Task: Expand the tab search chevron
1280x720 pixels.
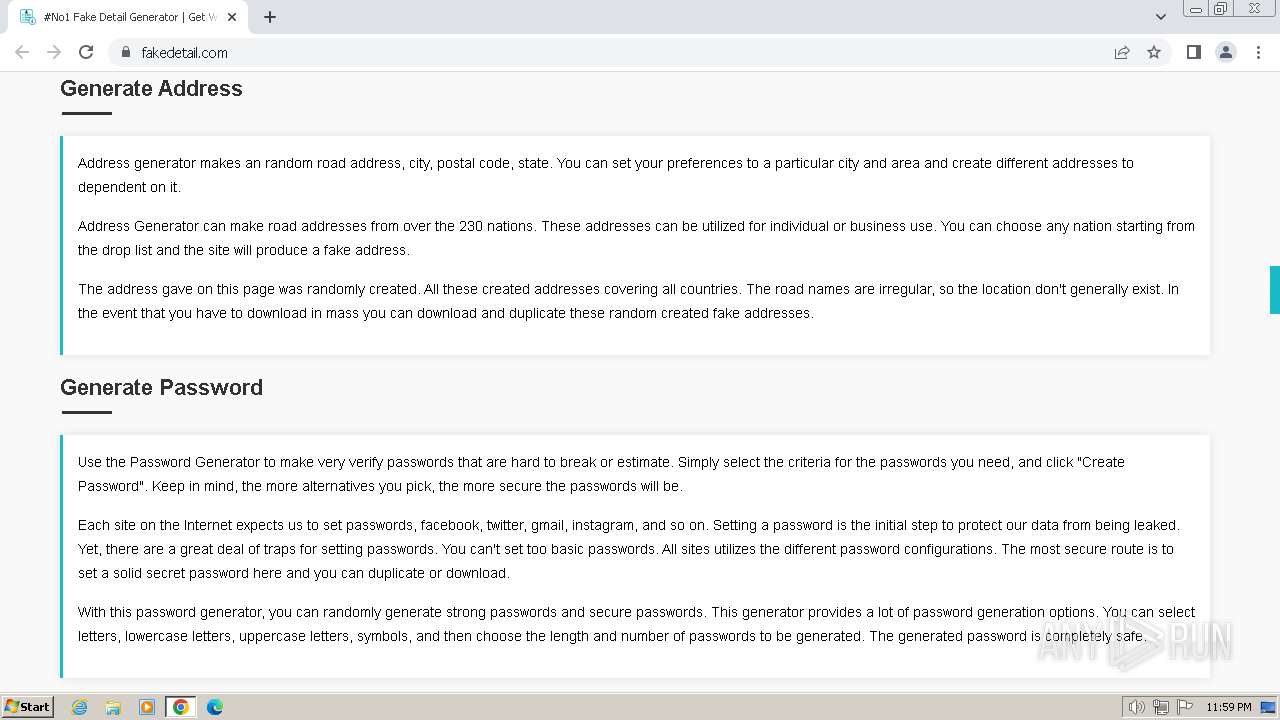Action: pyautogui.click(x=1161, y=17)
